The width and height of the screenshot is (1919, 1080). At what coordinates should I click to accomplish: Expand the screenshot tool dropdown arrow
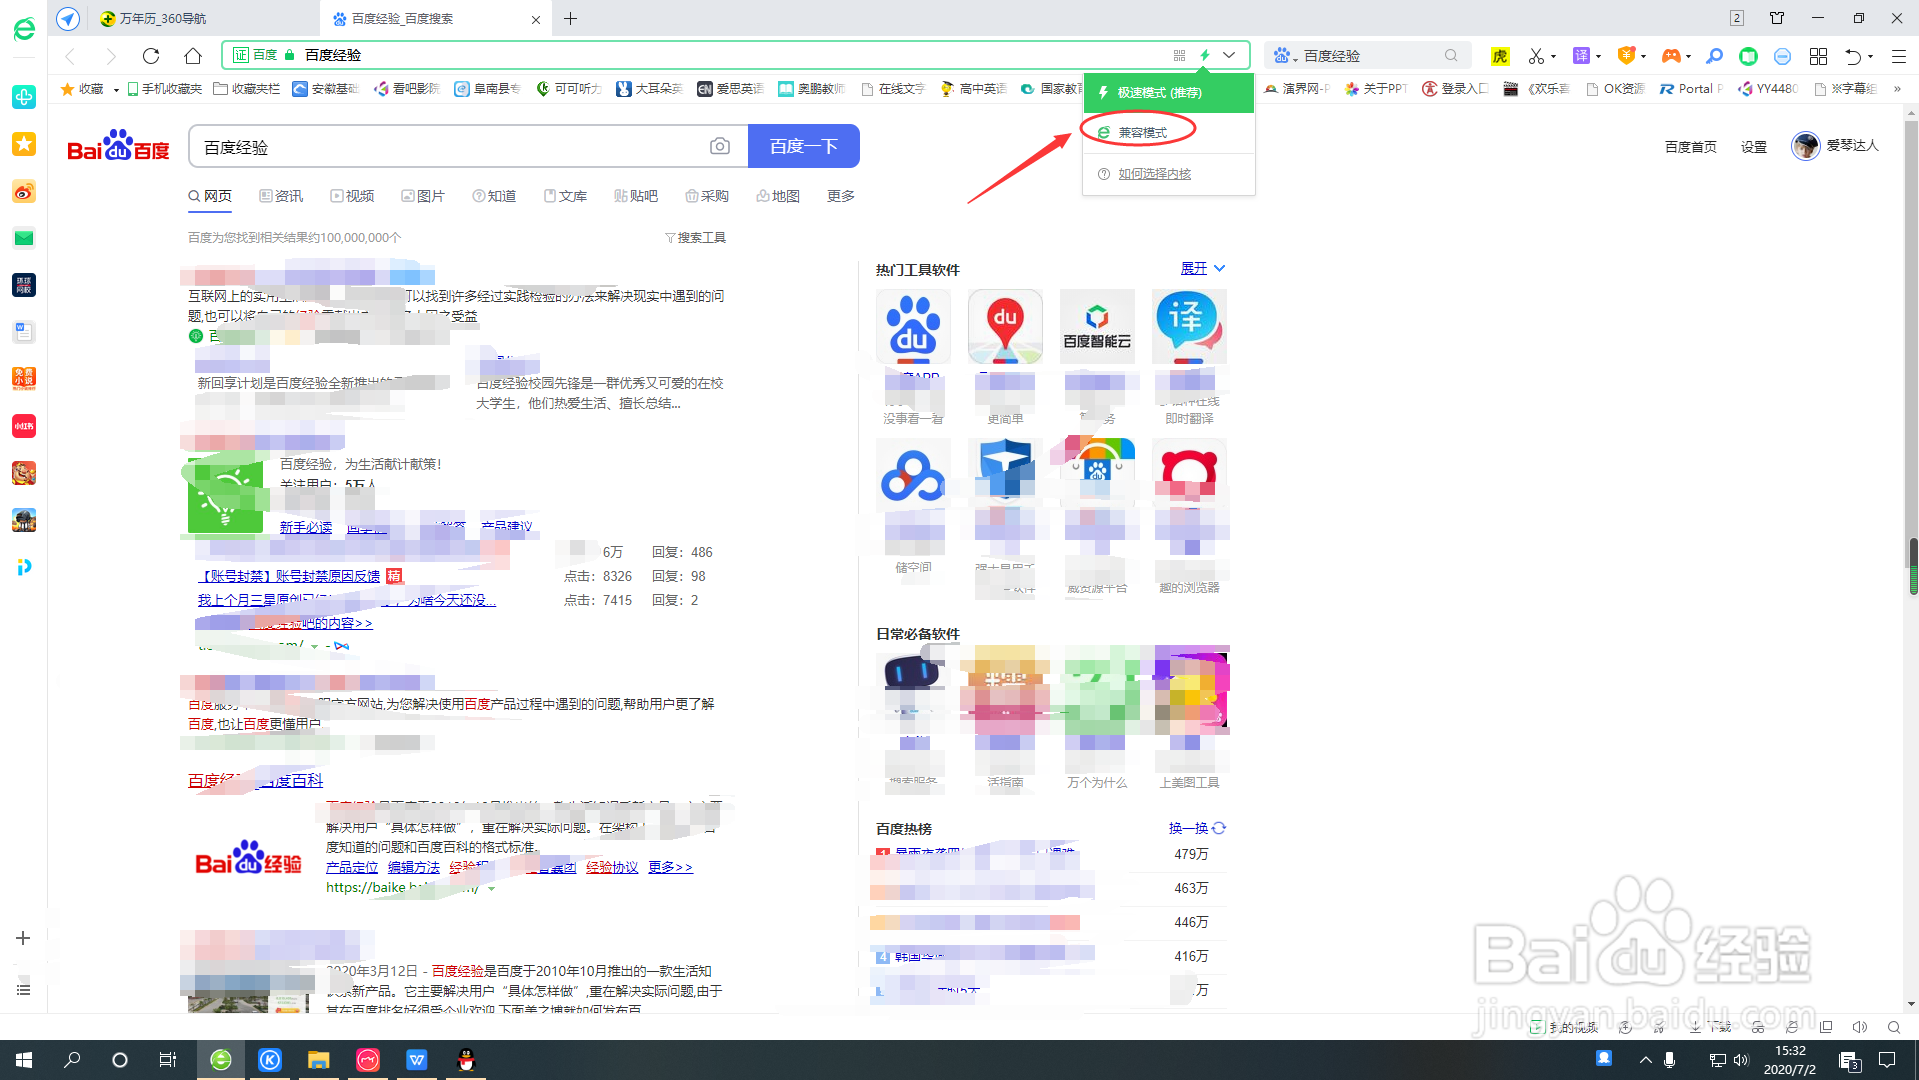[1554, 57]
